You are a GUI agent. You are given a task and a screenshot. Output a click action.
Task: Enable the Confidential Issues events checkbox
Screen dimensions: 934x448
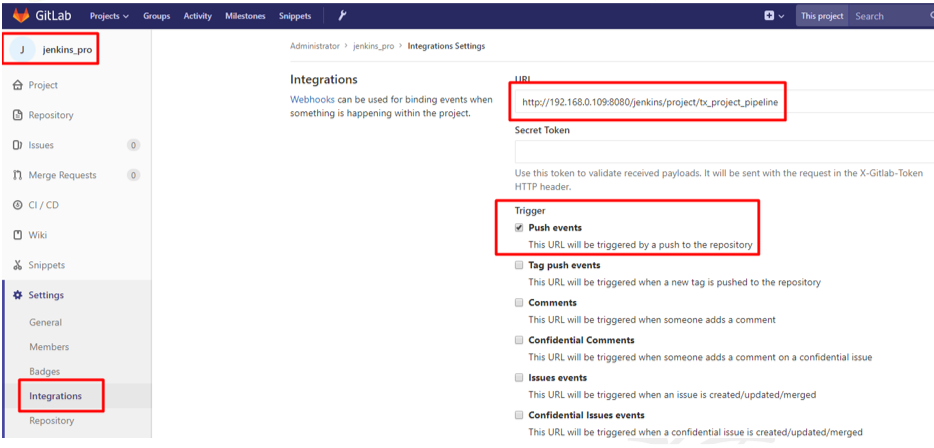click(x=519, y=415)
